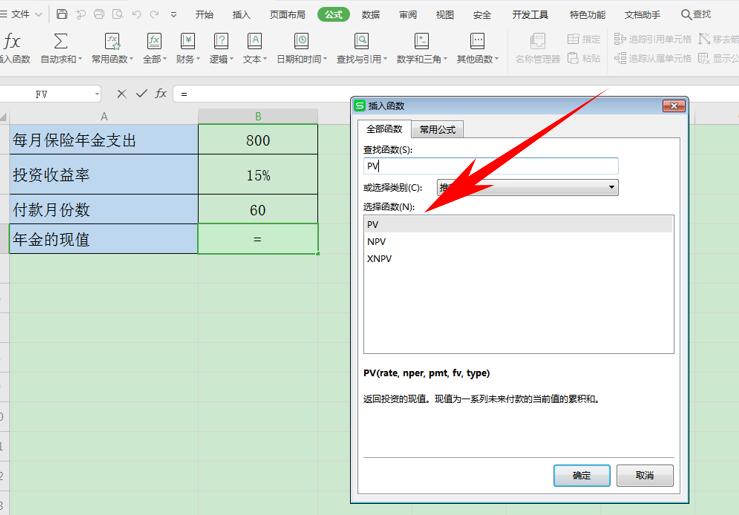Click the Undo arrow icon

point(137,14)
